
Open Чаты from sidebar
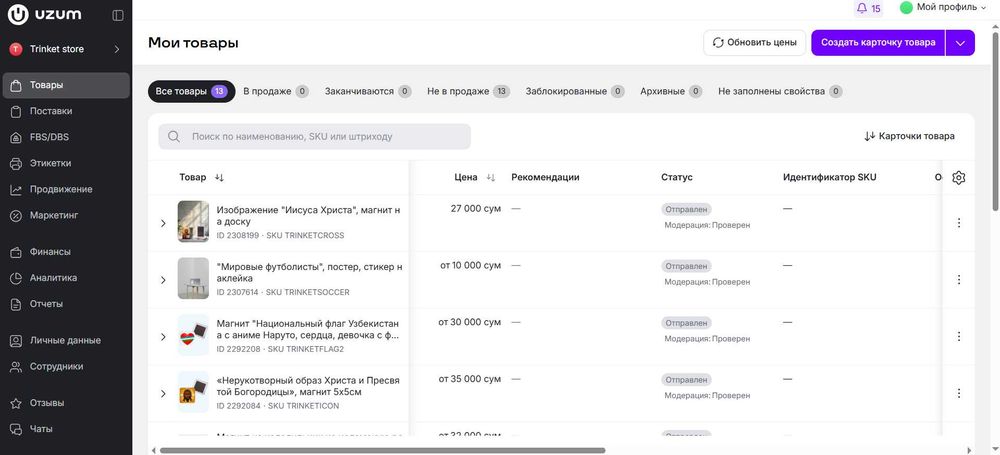click(41, 429)
